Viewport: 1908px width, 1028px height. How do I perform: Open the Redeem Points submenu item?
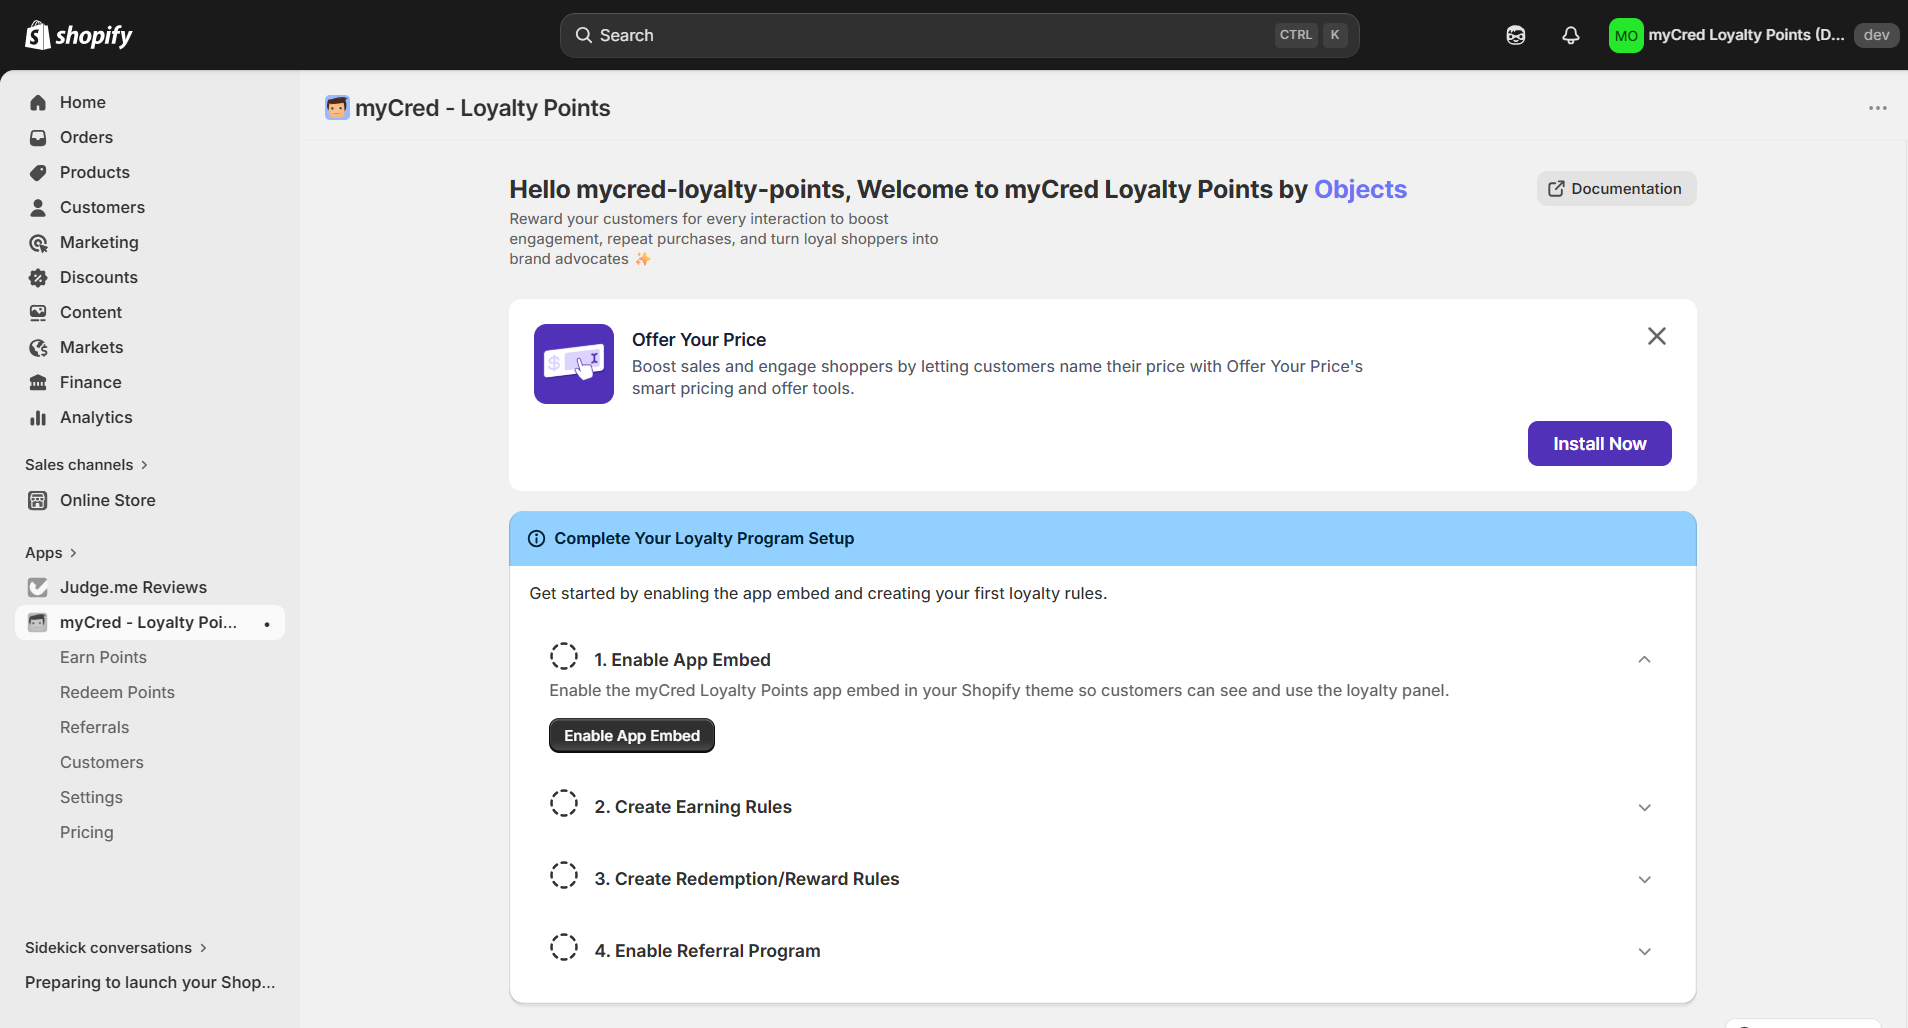click(x=117, y=692)
